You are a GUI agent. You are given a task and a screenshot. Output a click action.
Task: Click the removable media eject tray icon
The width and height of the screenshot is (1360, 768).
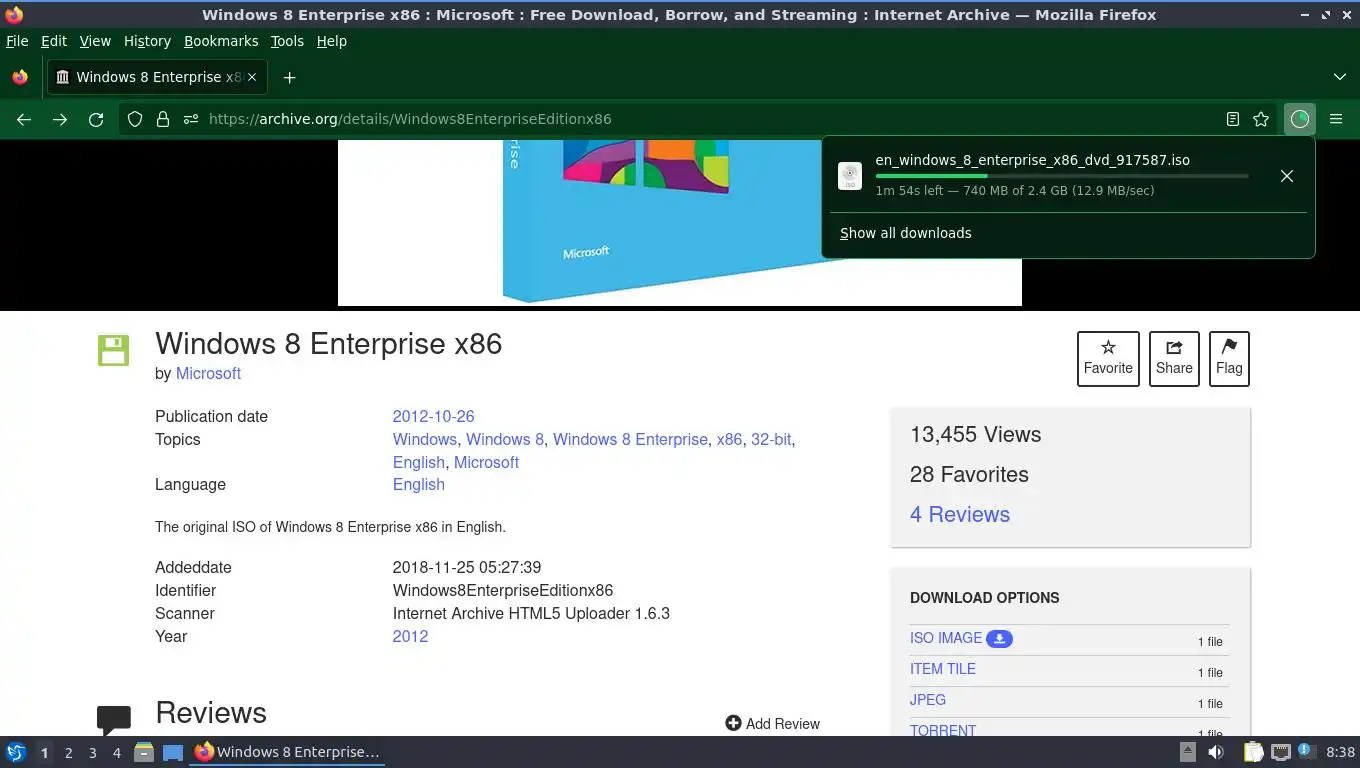pos(1188,752)
